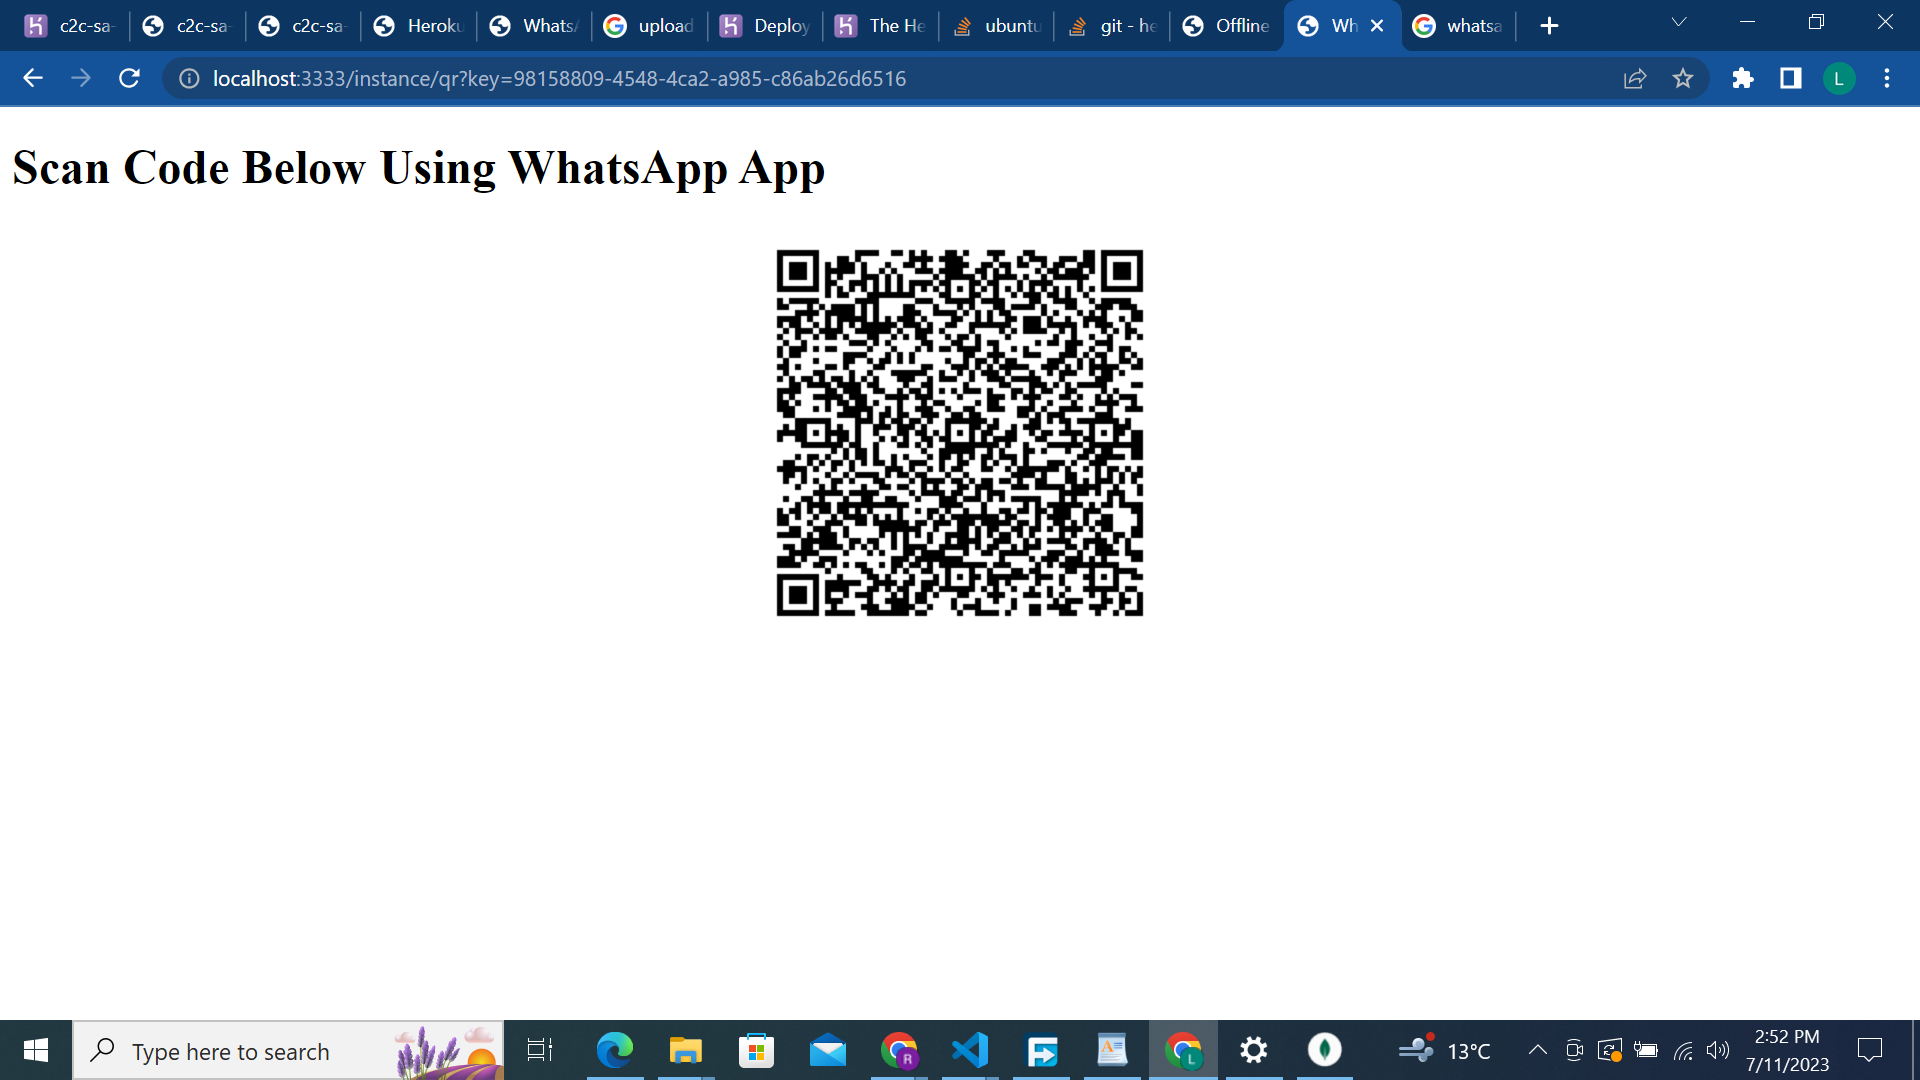This screenshot has height=1080, width=1920.
Task: Open Chrome three-dot menu
Action: point(1887,78)
